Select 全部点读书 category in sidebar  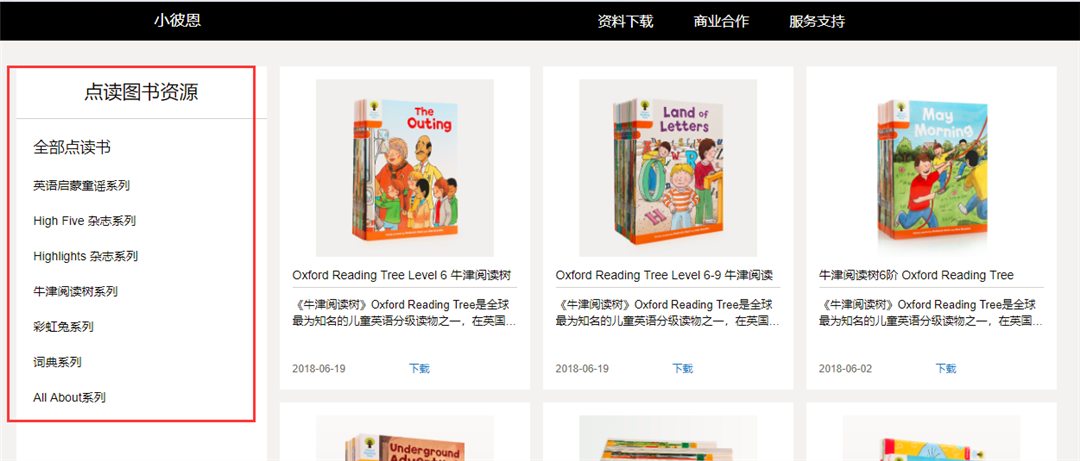point(72,147)
